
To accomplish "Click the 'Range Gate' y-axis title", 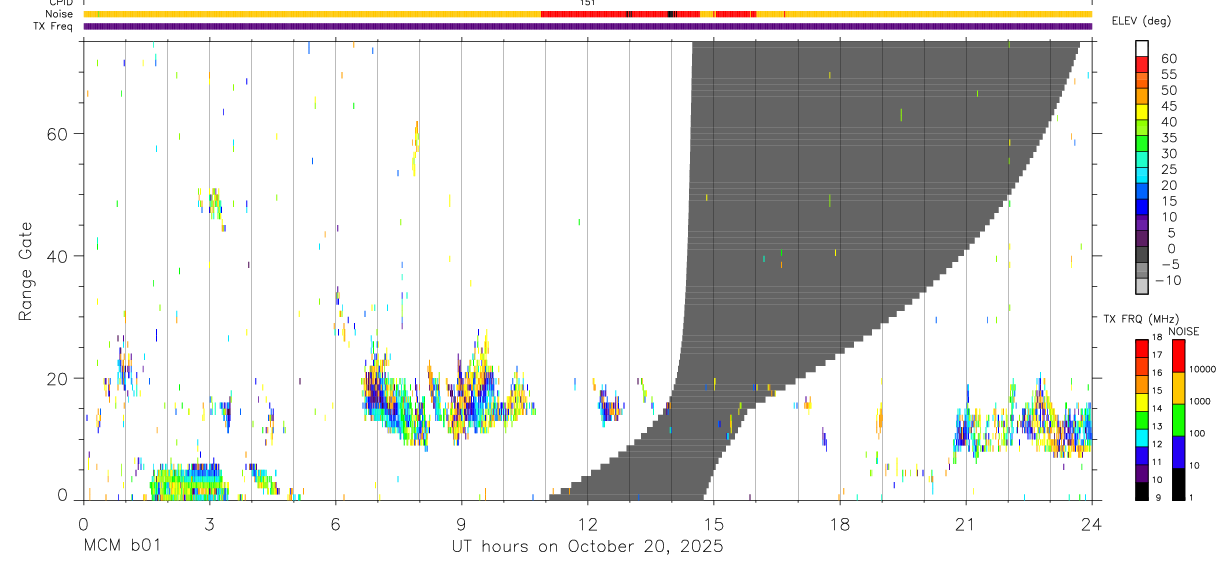I will click(27, 270).
